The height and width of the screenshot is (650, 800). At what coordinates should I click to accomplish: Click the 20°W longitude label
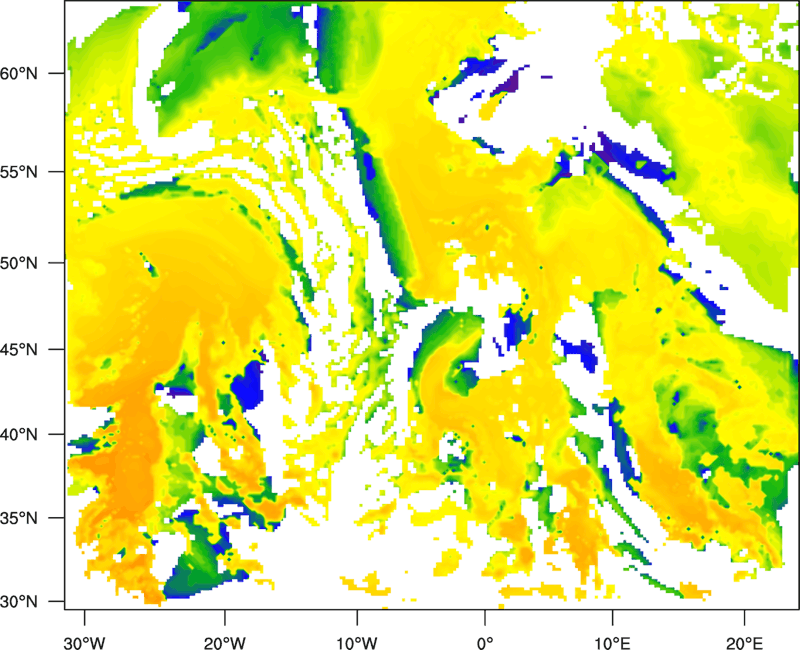pyautogui.click(x=225, y=643)
